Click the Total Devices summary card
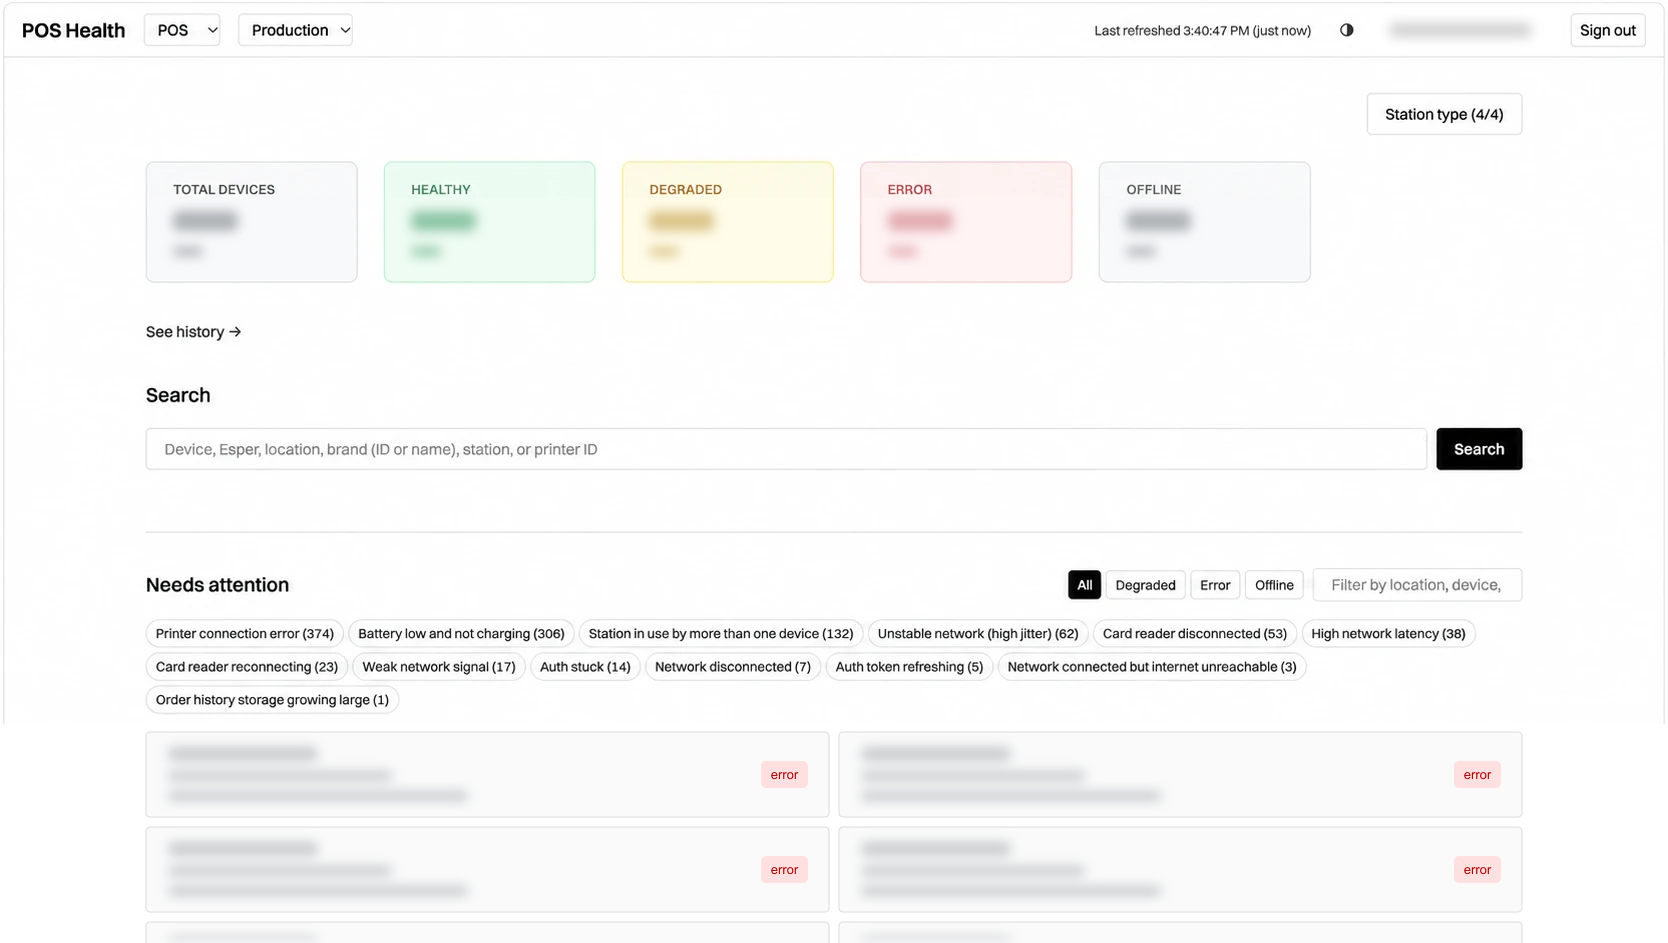1668x943 pixels. 251,222
